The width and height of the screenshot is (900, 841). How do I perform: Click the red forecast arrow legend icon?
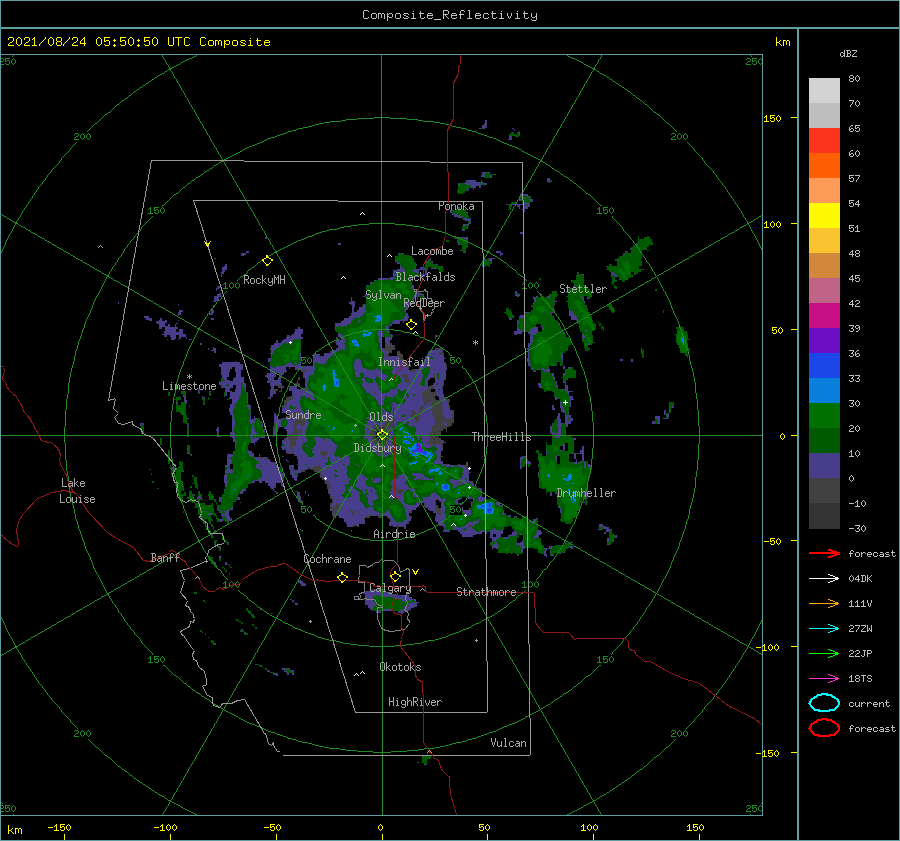(x=824, y=553)
